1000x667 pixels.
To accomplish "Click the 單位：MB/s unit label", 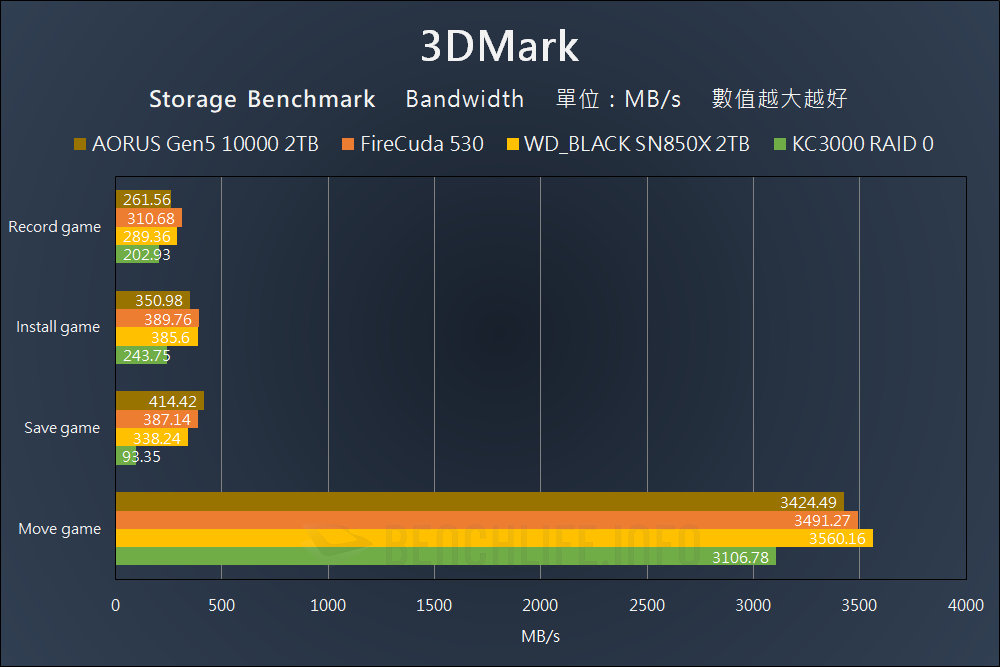I will 618,99.
